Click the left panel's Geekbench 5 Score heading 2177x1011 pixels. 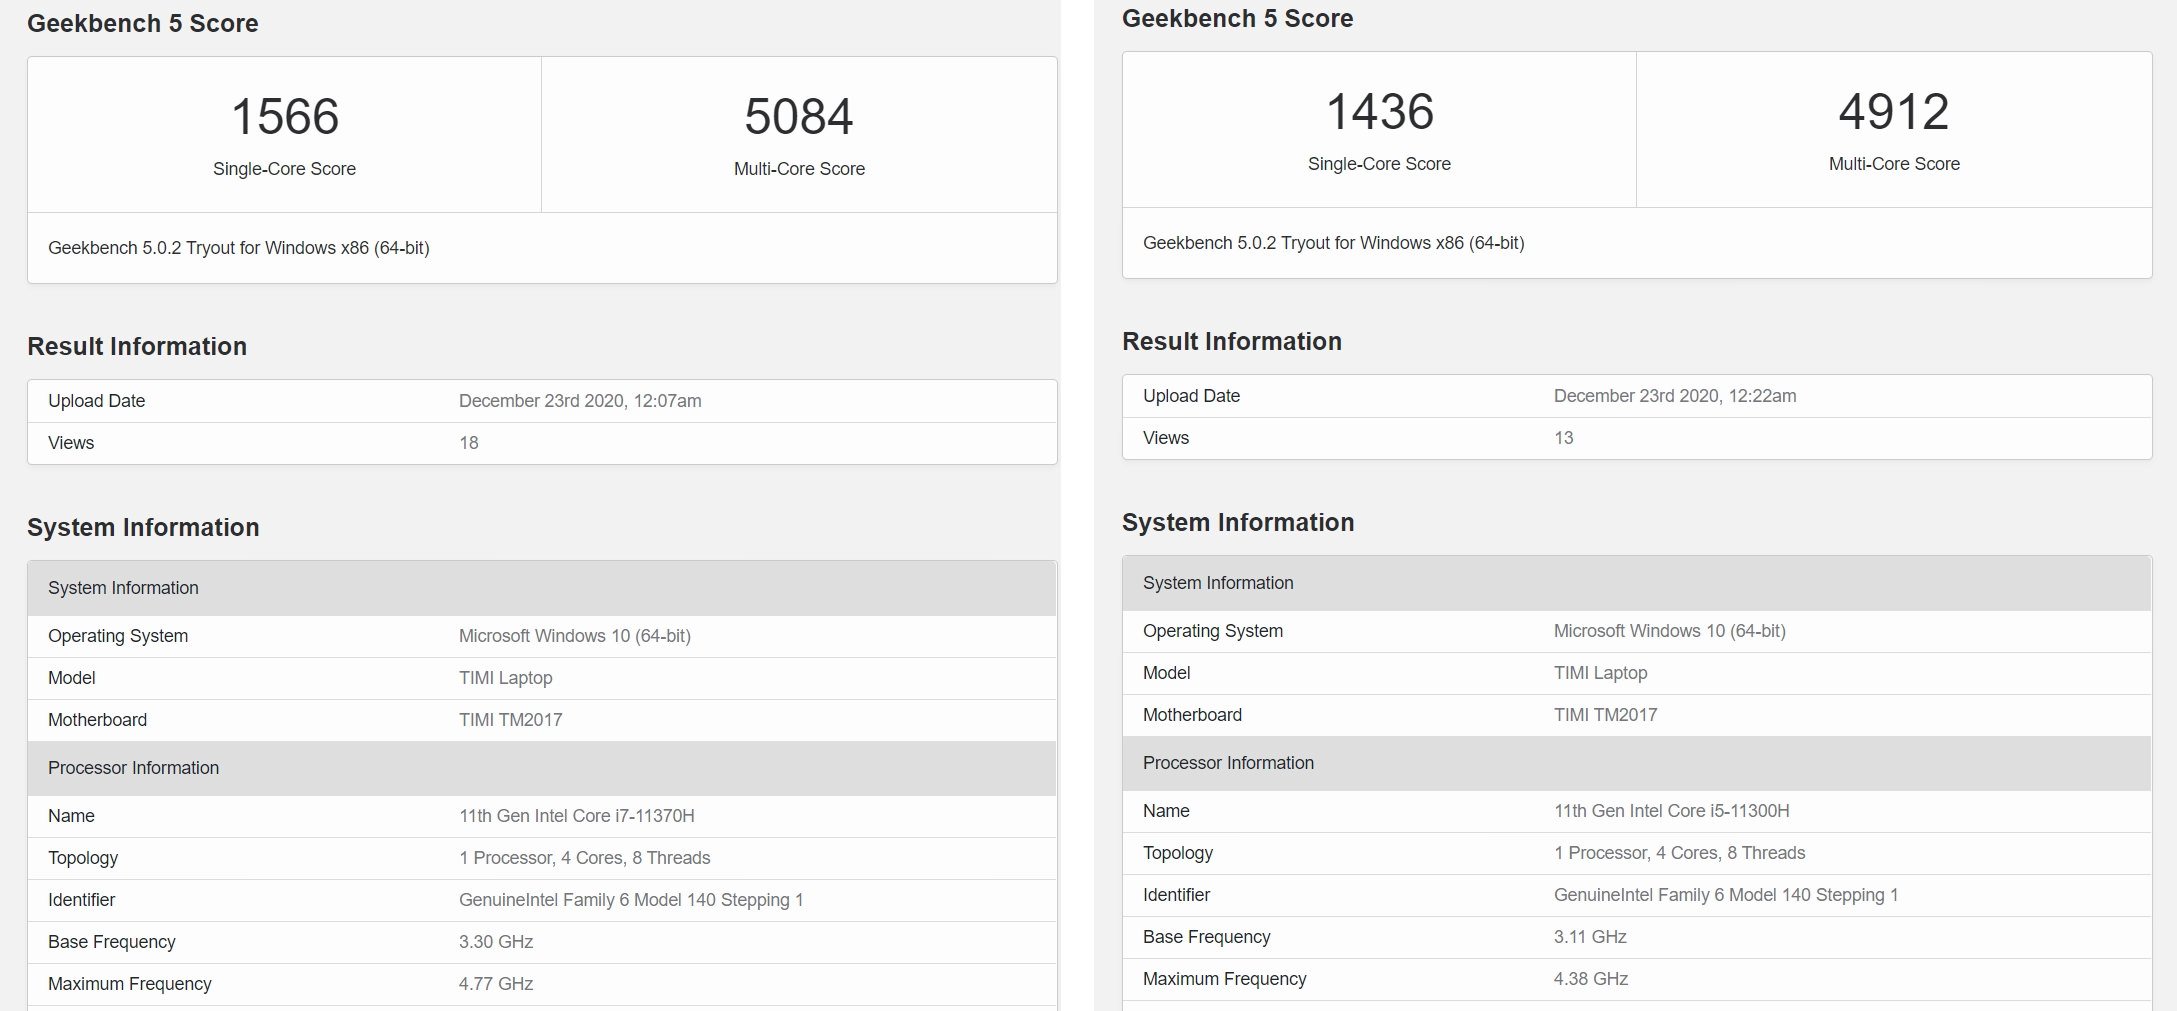143,23
